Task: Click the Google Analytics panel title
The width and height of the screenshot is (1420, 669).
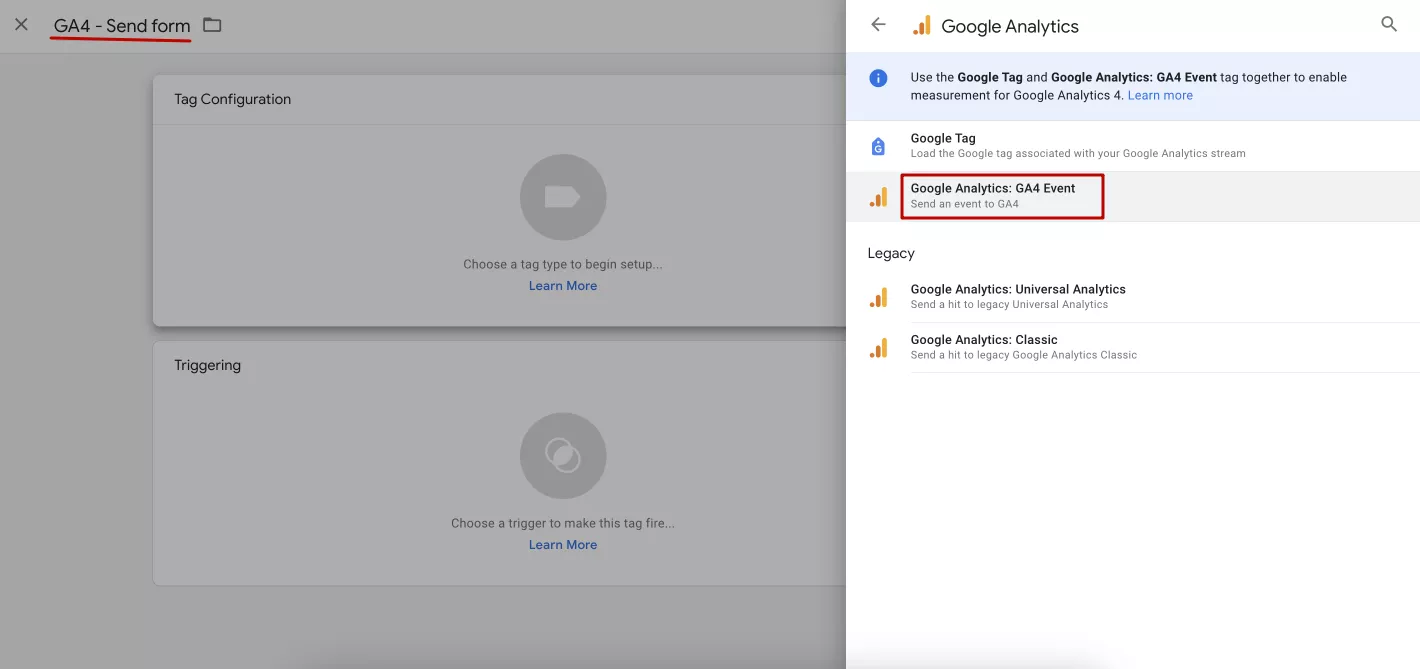Action: (1010, 27)
